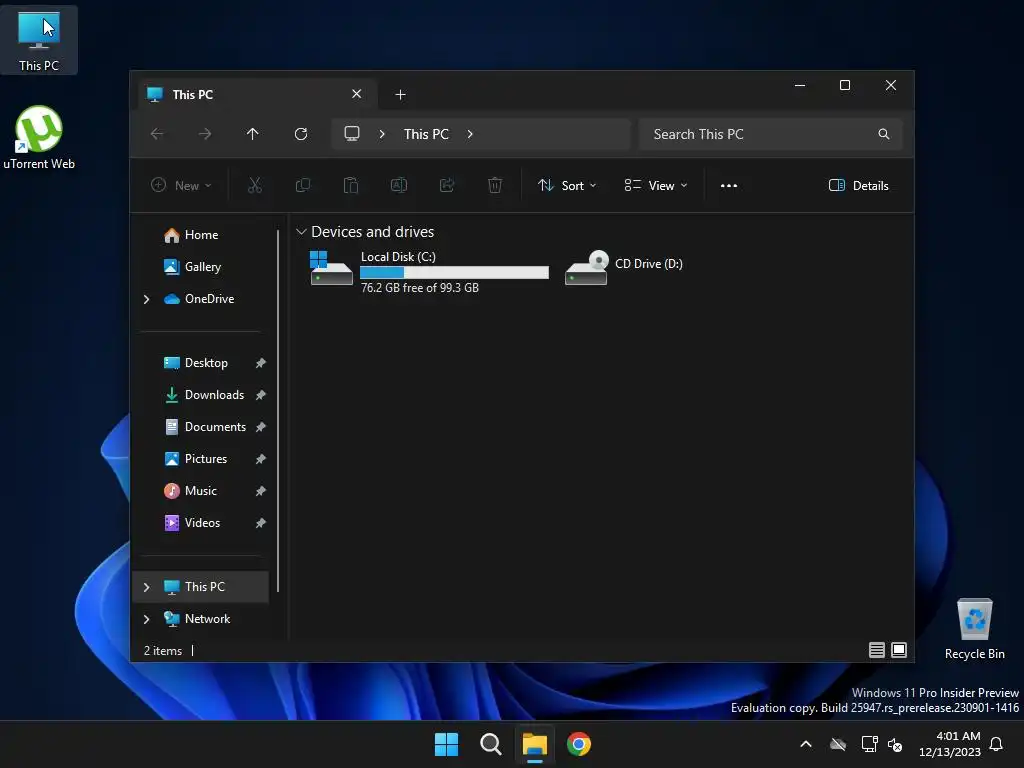
Task: Select This PC desktop icon
Action: tap(39, 40)
